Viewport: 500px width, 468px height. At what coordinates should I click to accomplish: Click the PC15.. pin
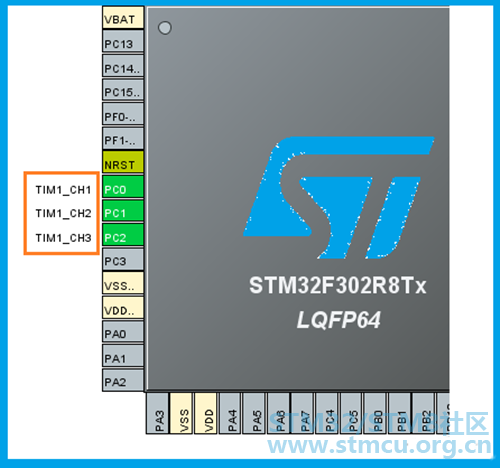pyautogui.click(x=123, y=90)
